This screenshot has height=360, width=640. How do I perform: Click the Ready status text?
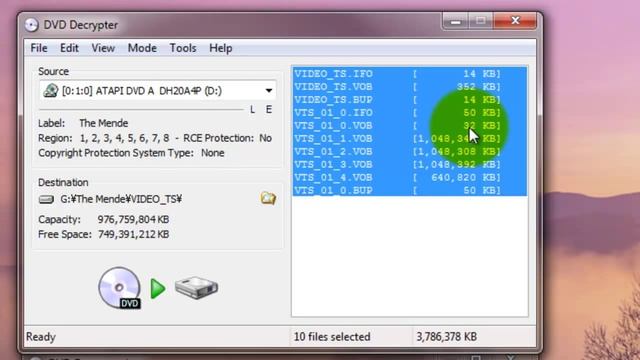pyautogui.click(x=41, y=337)
